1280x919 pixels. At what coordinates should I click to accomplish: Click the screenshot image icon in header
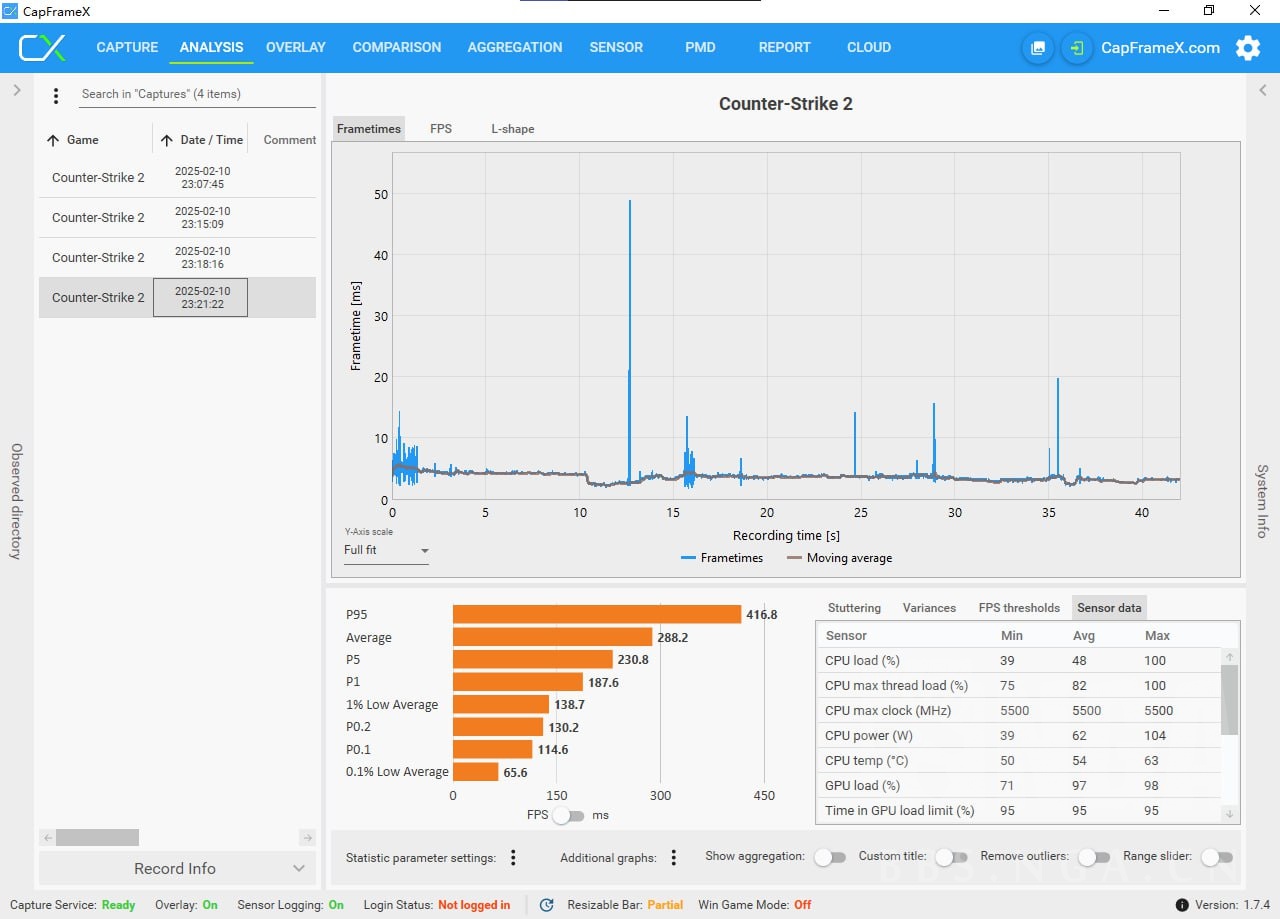(1038, 48)
